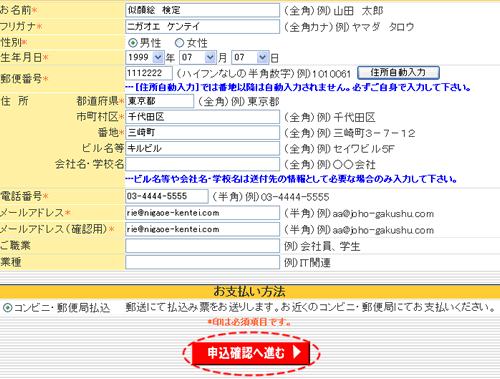This screenshot has height=379, width=500.
Task: Click the red 申込確認へ進む button
Action: (251, 353)
